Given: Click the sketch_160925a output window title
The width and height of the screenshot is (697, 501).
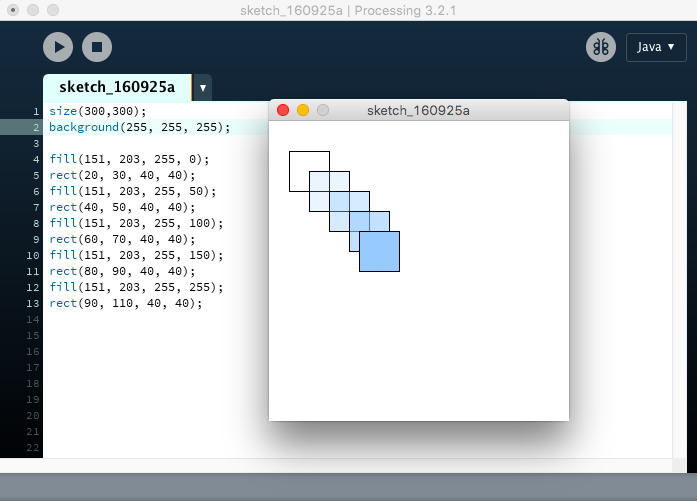Looking at the screenshot, I should [x=418, y=110].
